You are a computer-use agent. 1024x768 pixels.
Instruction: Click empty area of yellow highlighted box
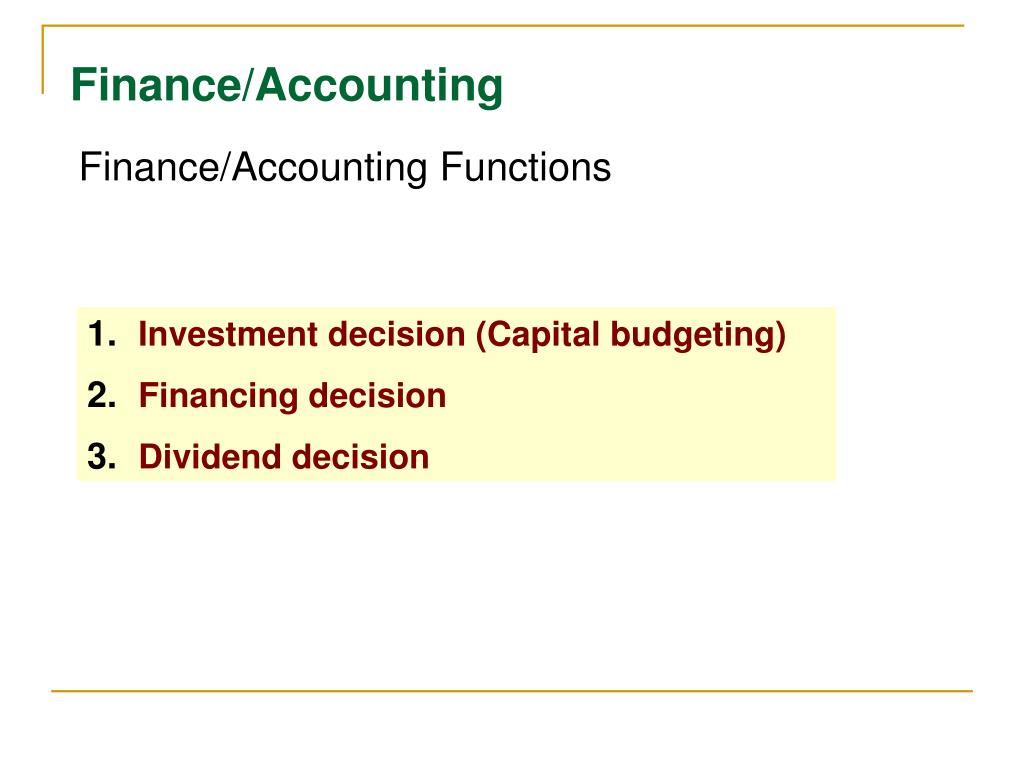(640, 424)
